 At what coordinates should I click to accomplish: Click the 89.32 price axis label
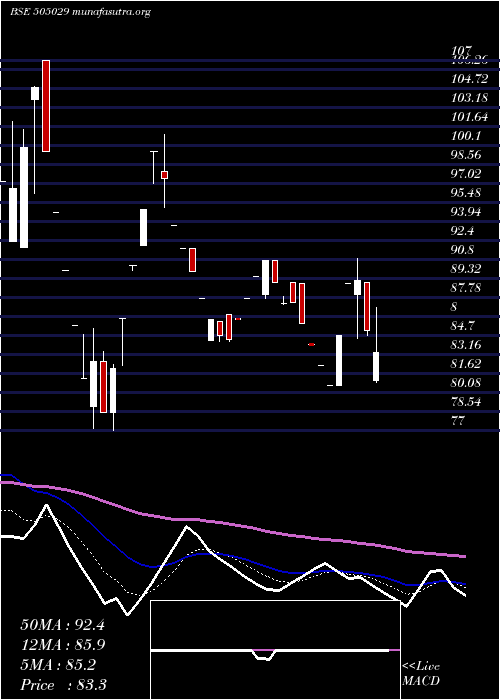pos(467,269)
